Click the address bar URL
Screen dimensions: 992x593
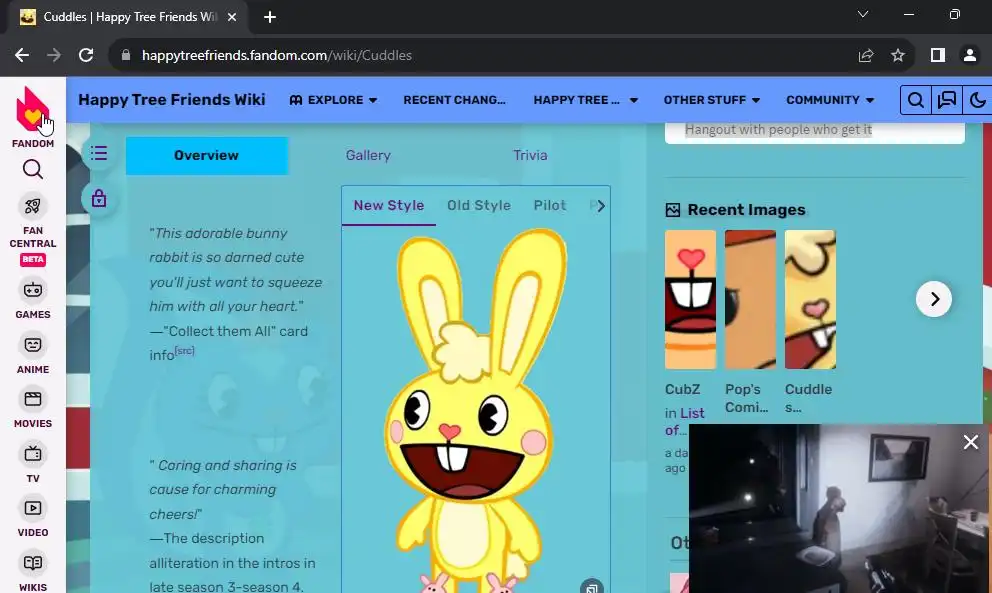click(276, 55)
